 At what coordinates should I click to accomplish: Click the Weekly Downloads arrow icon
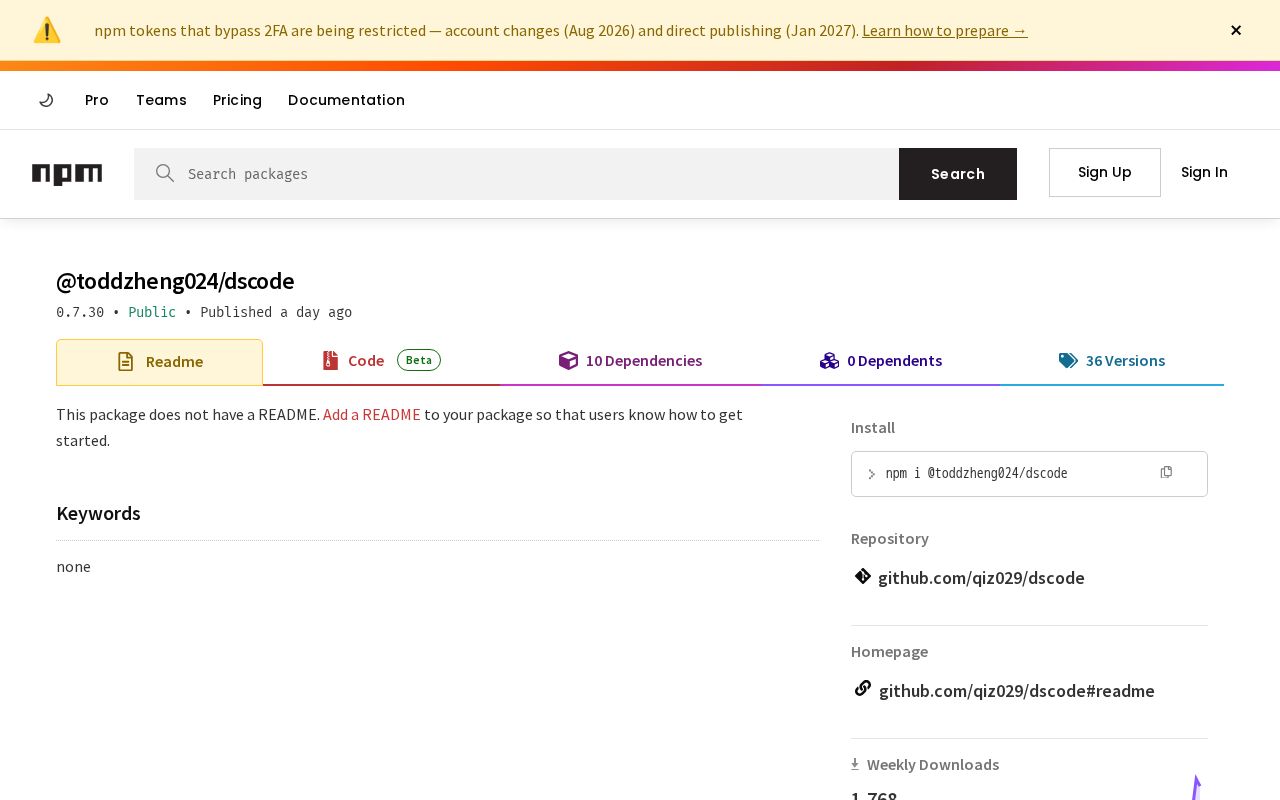tap(855, 764)
